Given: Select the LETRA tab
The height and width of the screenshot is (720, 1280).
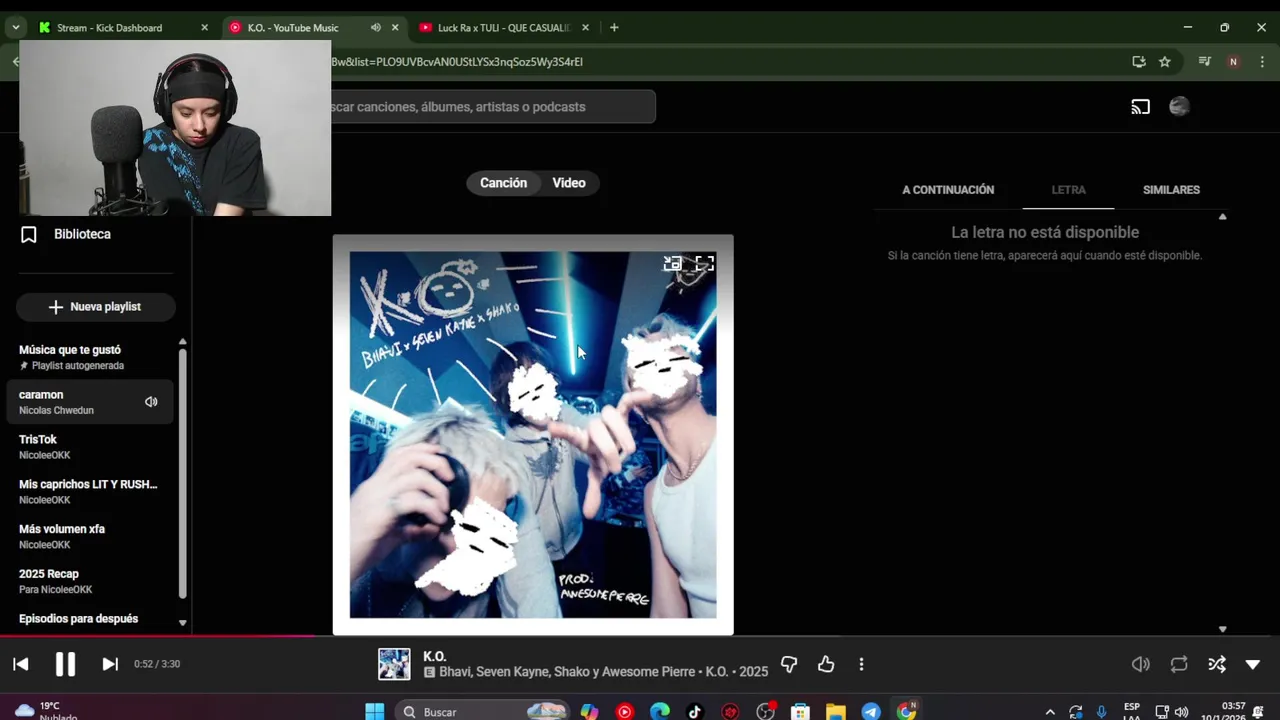Looking at the screenshot, I should [x=1068, y=190].
